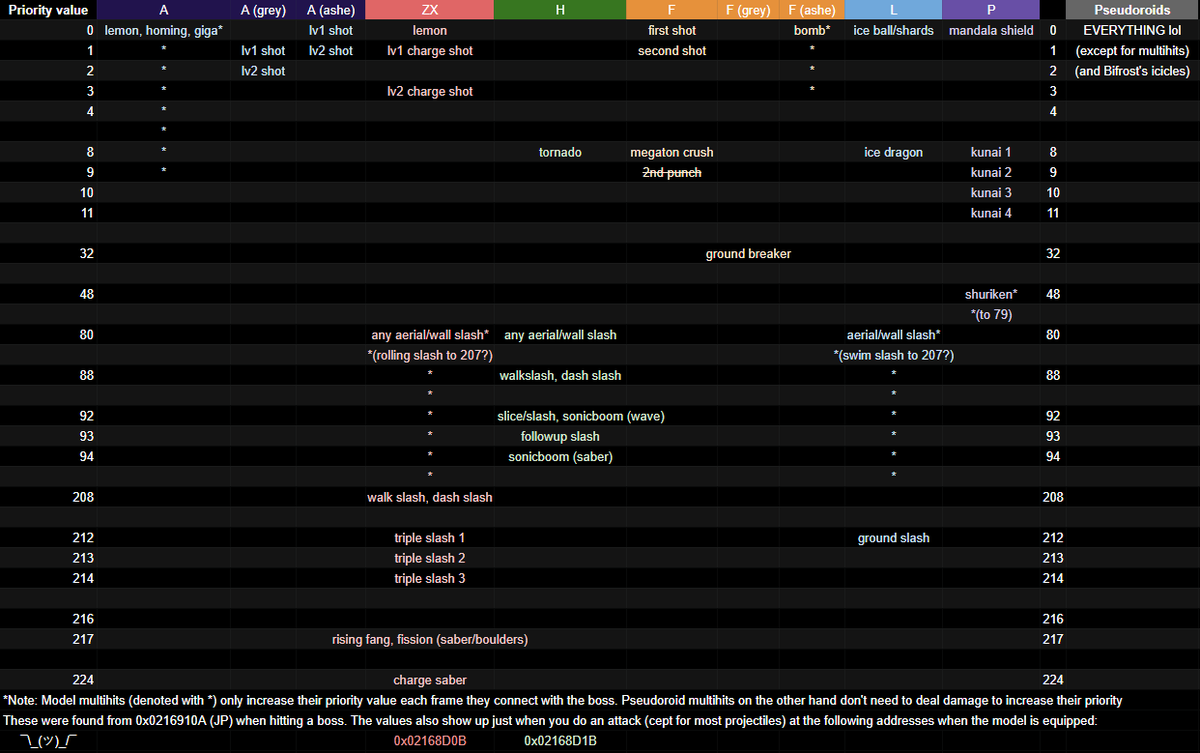Select the left-side priority value '224'
This screenshot has width=1200, height=753.
pos(83,681)
